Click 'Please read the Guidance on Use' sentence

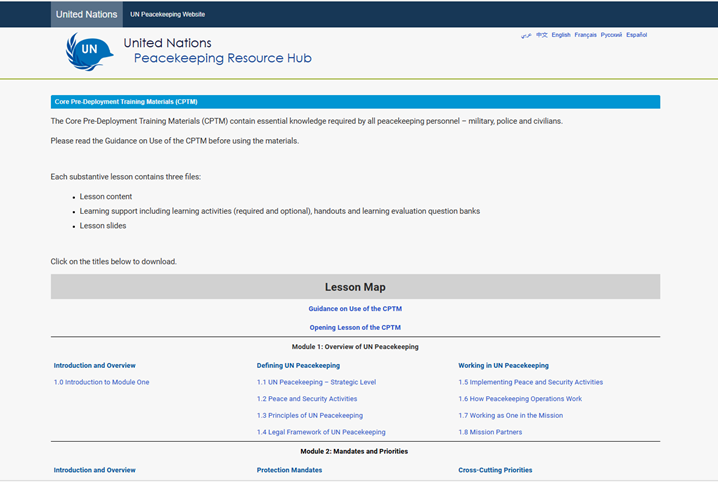pyautogui.click(x=174, y=141)
